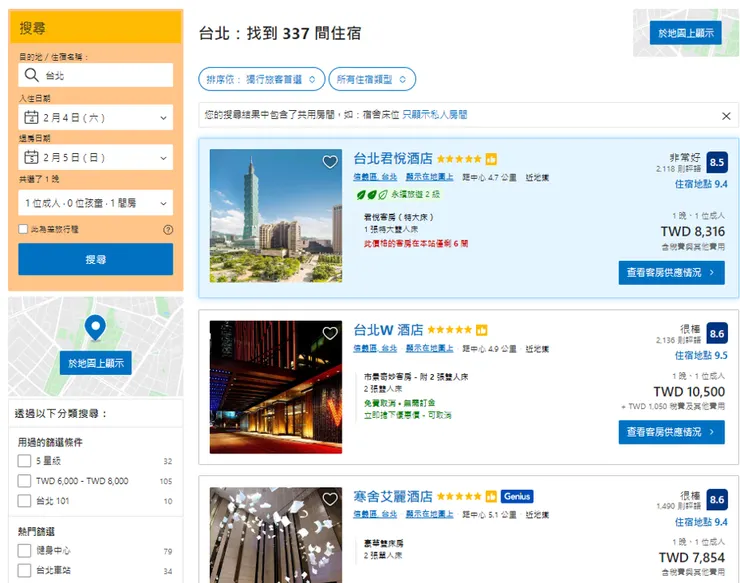The height and width of the screenshot is (583, 740).
Task: Click 信義區, 台北 link under 台北君悅酒店
Action: click(x=375, y=177)
